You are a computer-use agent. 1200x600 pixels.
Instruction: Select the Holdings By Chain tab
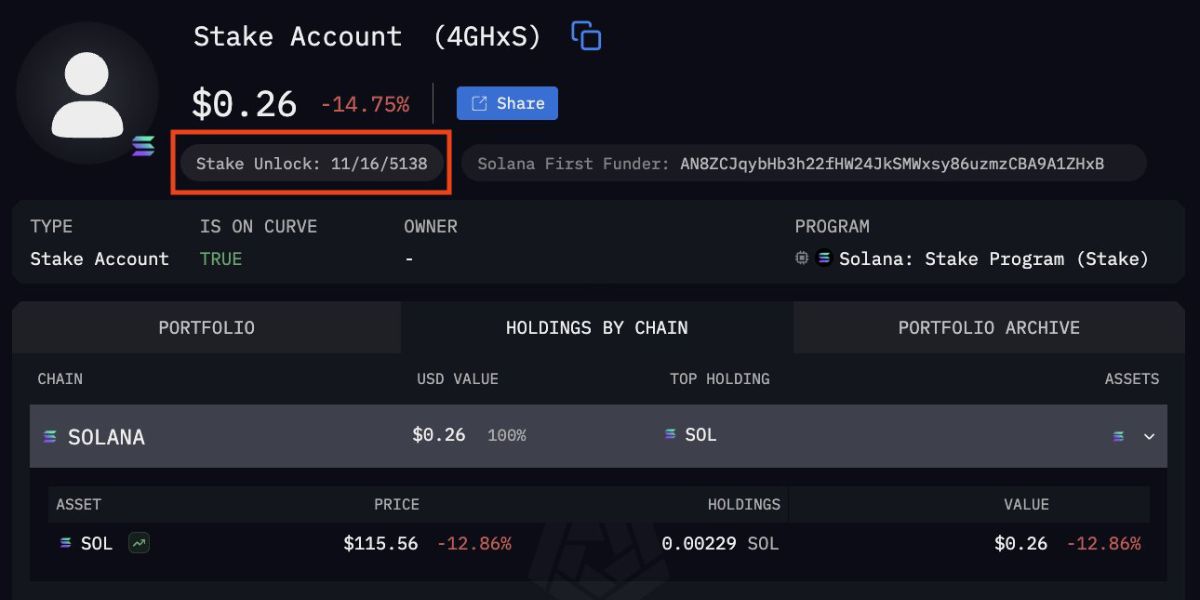click(x=597, y=328)
